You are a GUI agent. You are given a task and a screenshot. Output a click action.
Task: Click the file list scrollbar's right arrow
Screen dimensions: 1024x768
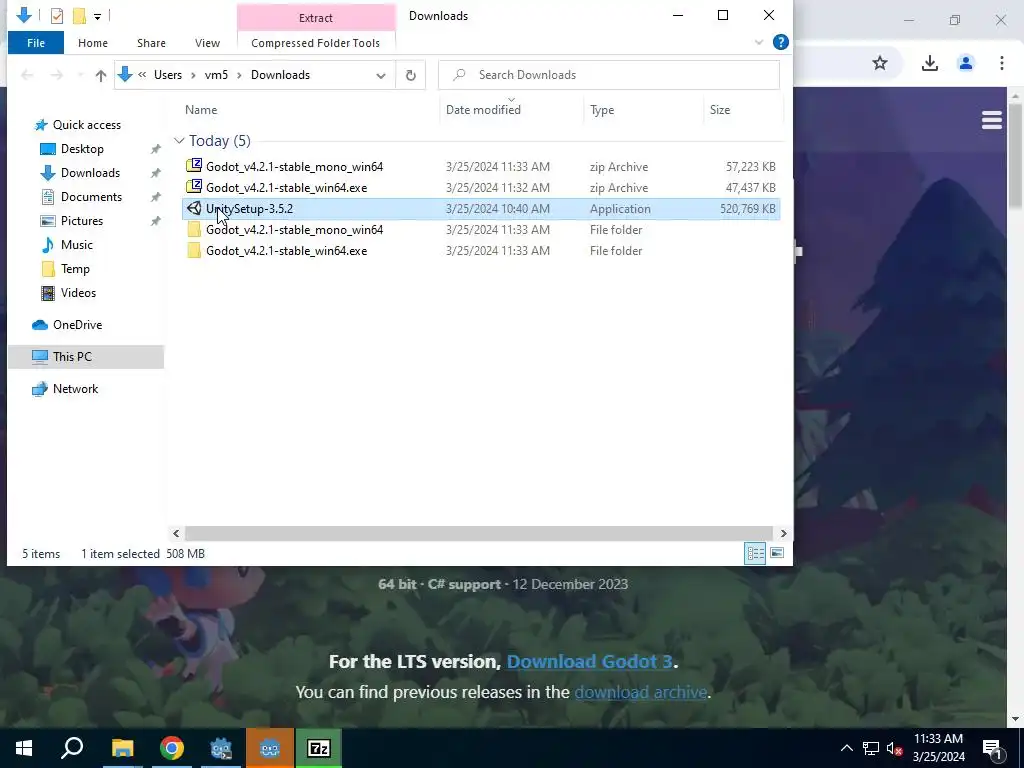click(783, 534)
